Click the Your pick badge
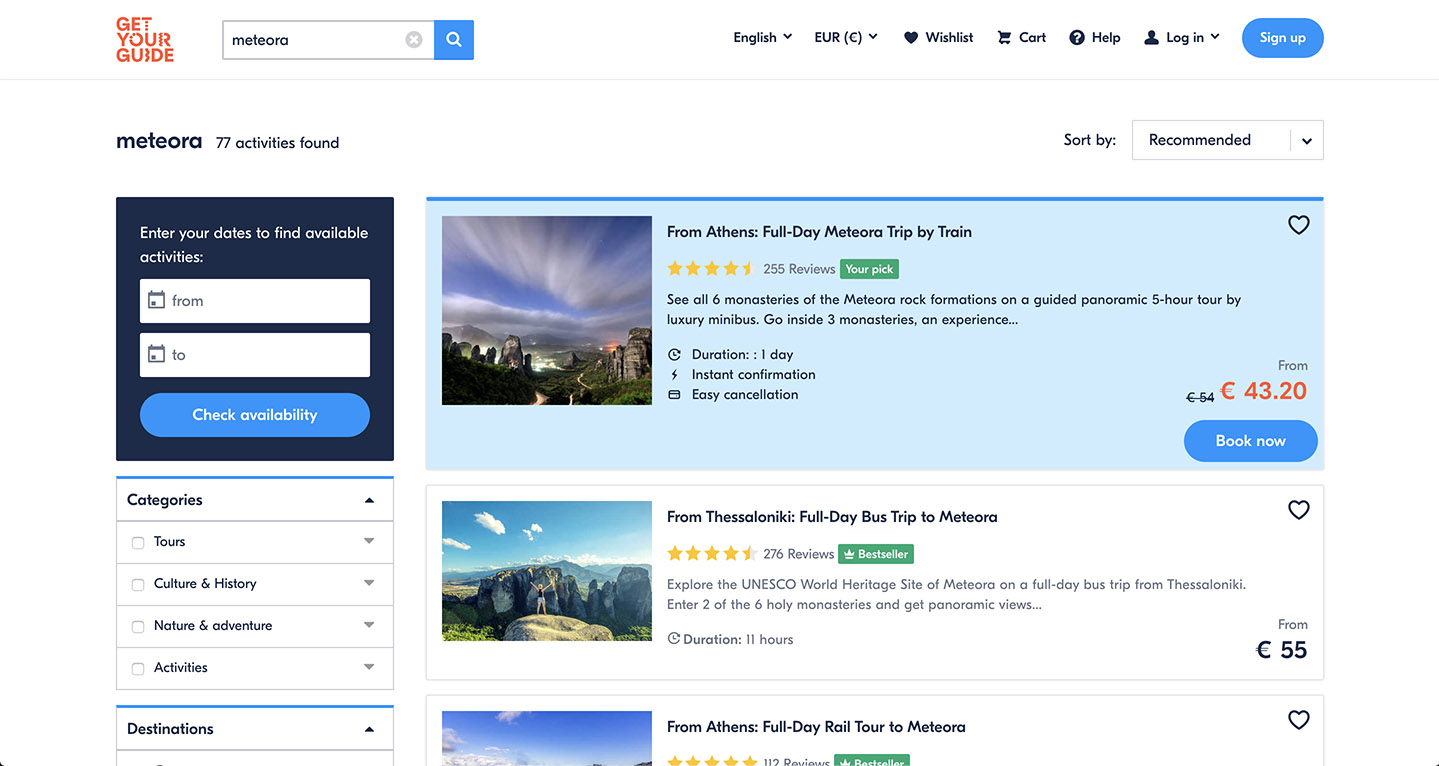This screenshot has width=1439, height=766. point(869,269)
